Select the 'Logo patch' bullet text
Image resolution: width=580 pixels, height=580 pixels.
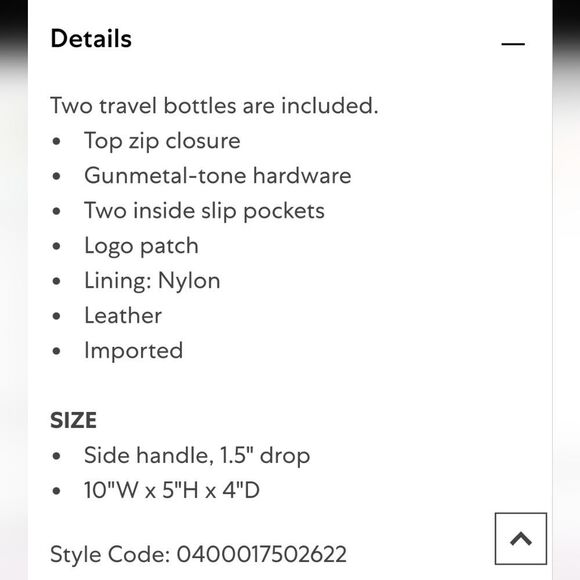141,246
